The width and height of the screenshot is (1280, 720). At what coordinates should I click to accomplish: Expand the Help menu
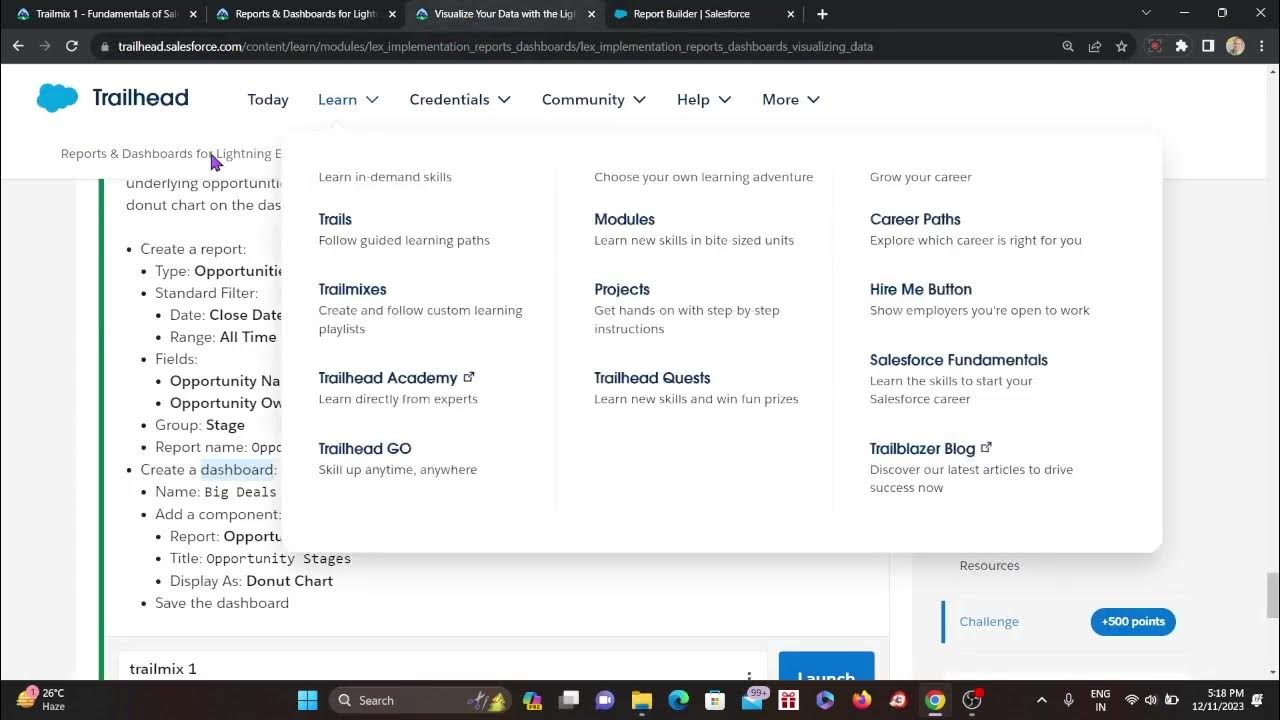click(704, 99)
